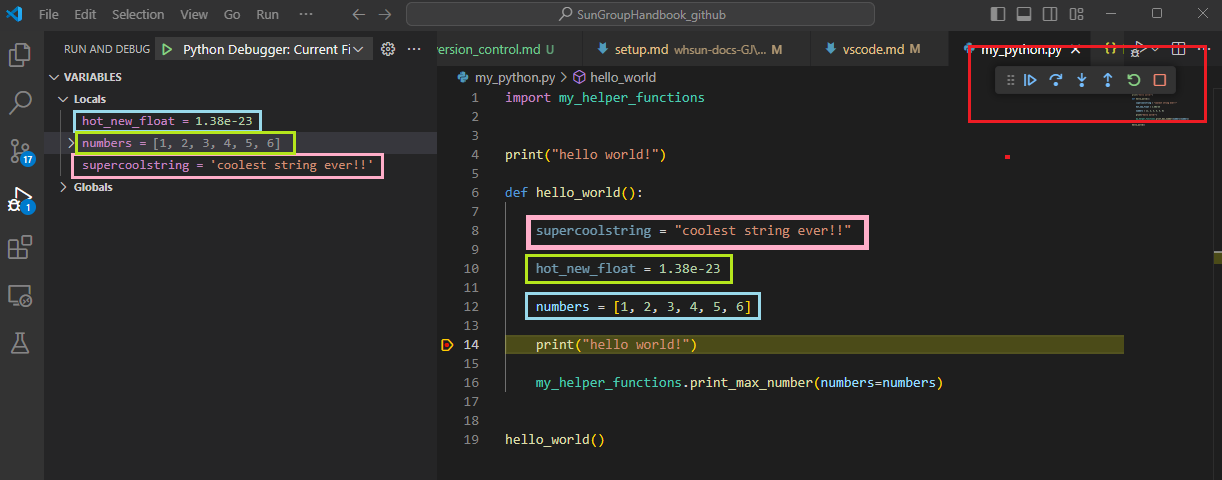Close the my_python.py tab
Image resolution: width=1222 pixels, height=480 pixels.
point(1075,50)
